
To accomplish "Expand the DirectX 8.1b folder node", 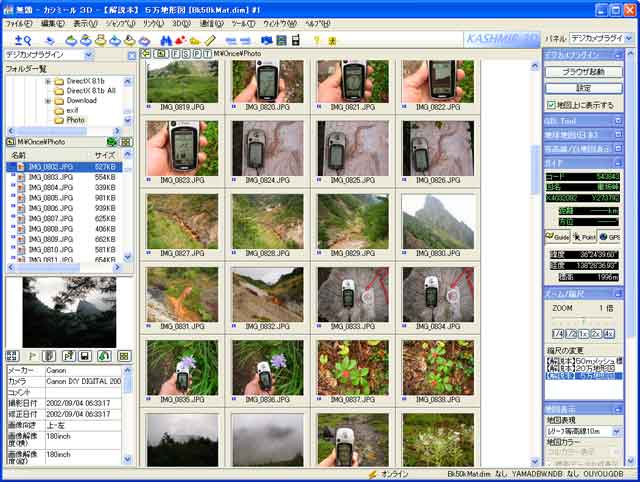I will click(47, 80).
